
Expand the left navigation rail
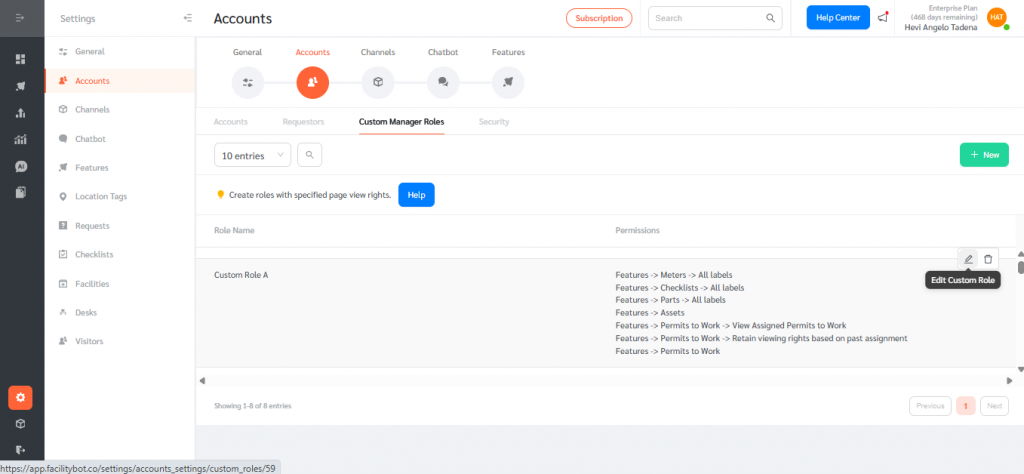click(20, 18)
